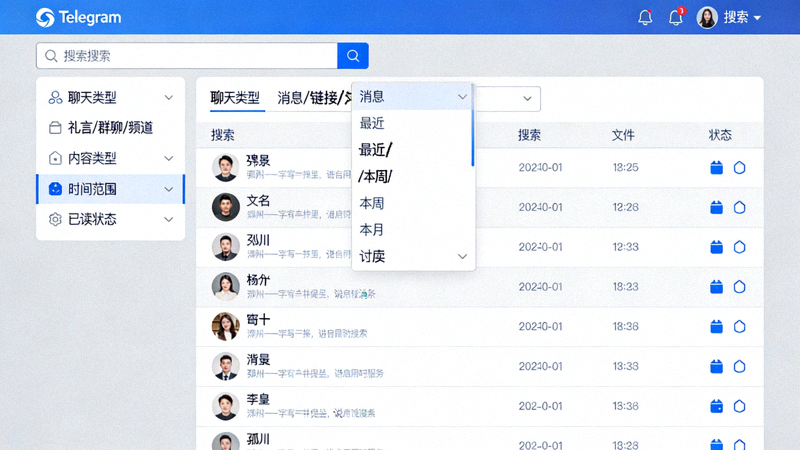Open avatar of the 12:25 row
The height and width of the screenshot is (450, 800).
(226, 167)
